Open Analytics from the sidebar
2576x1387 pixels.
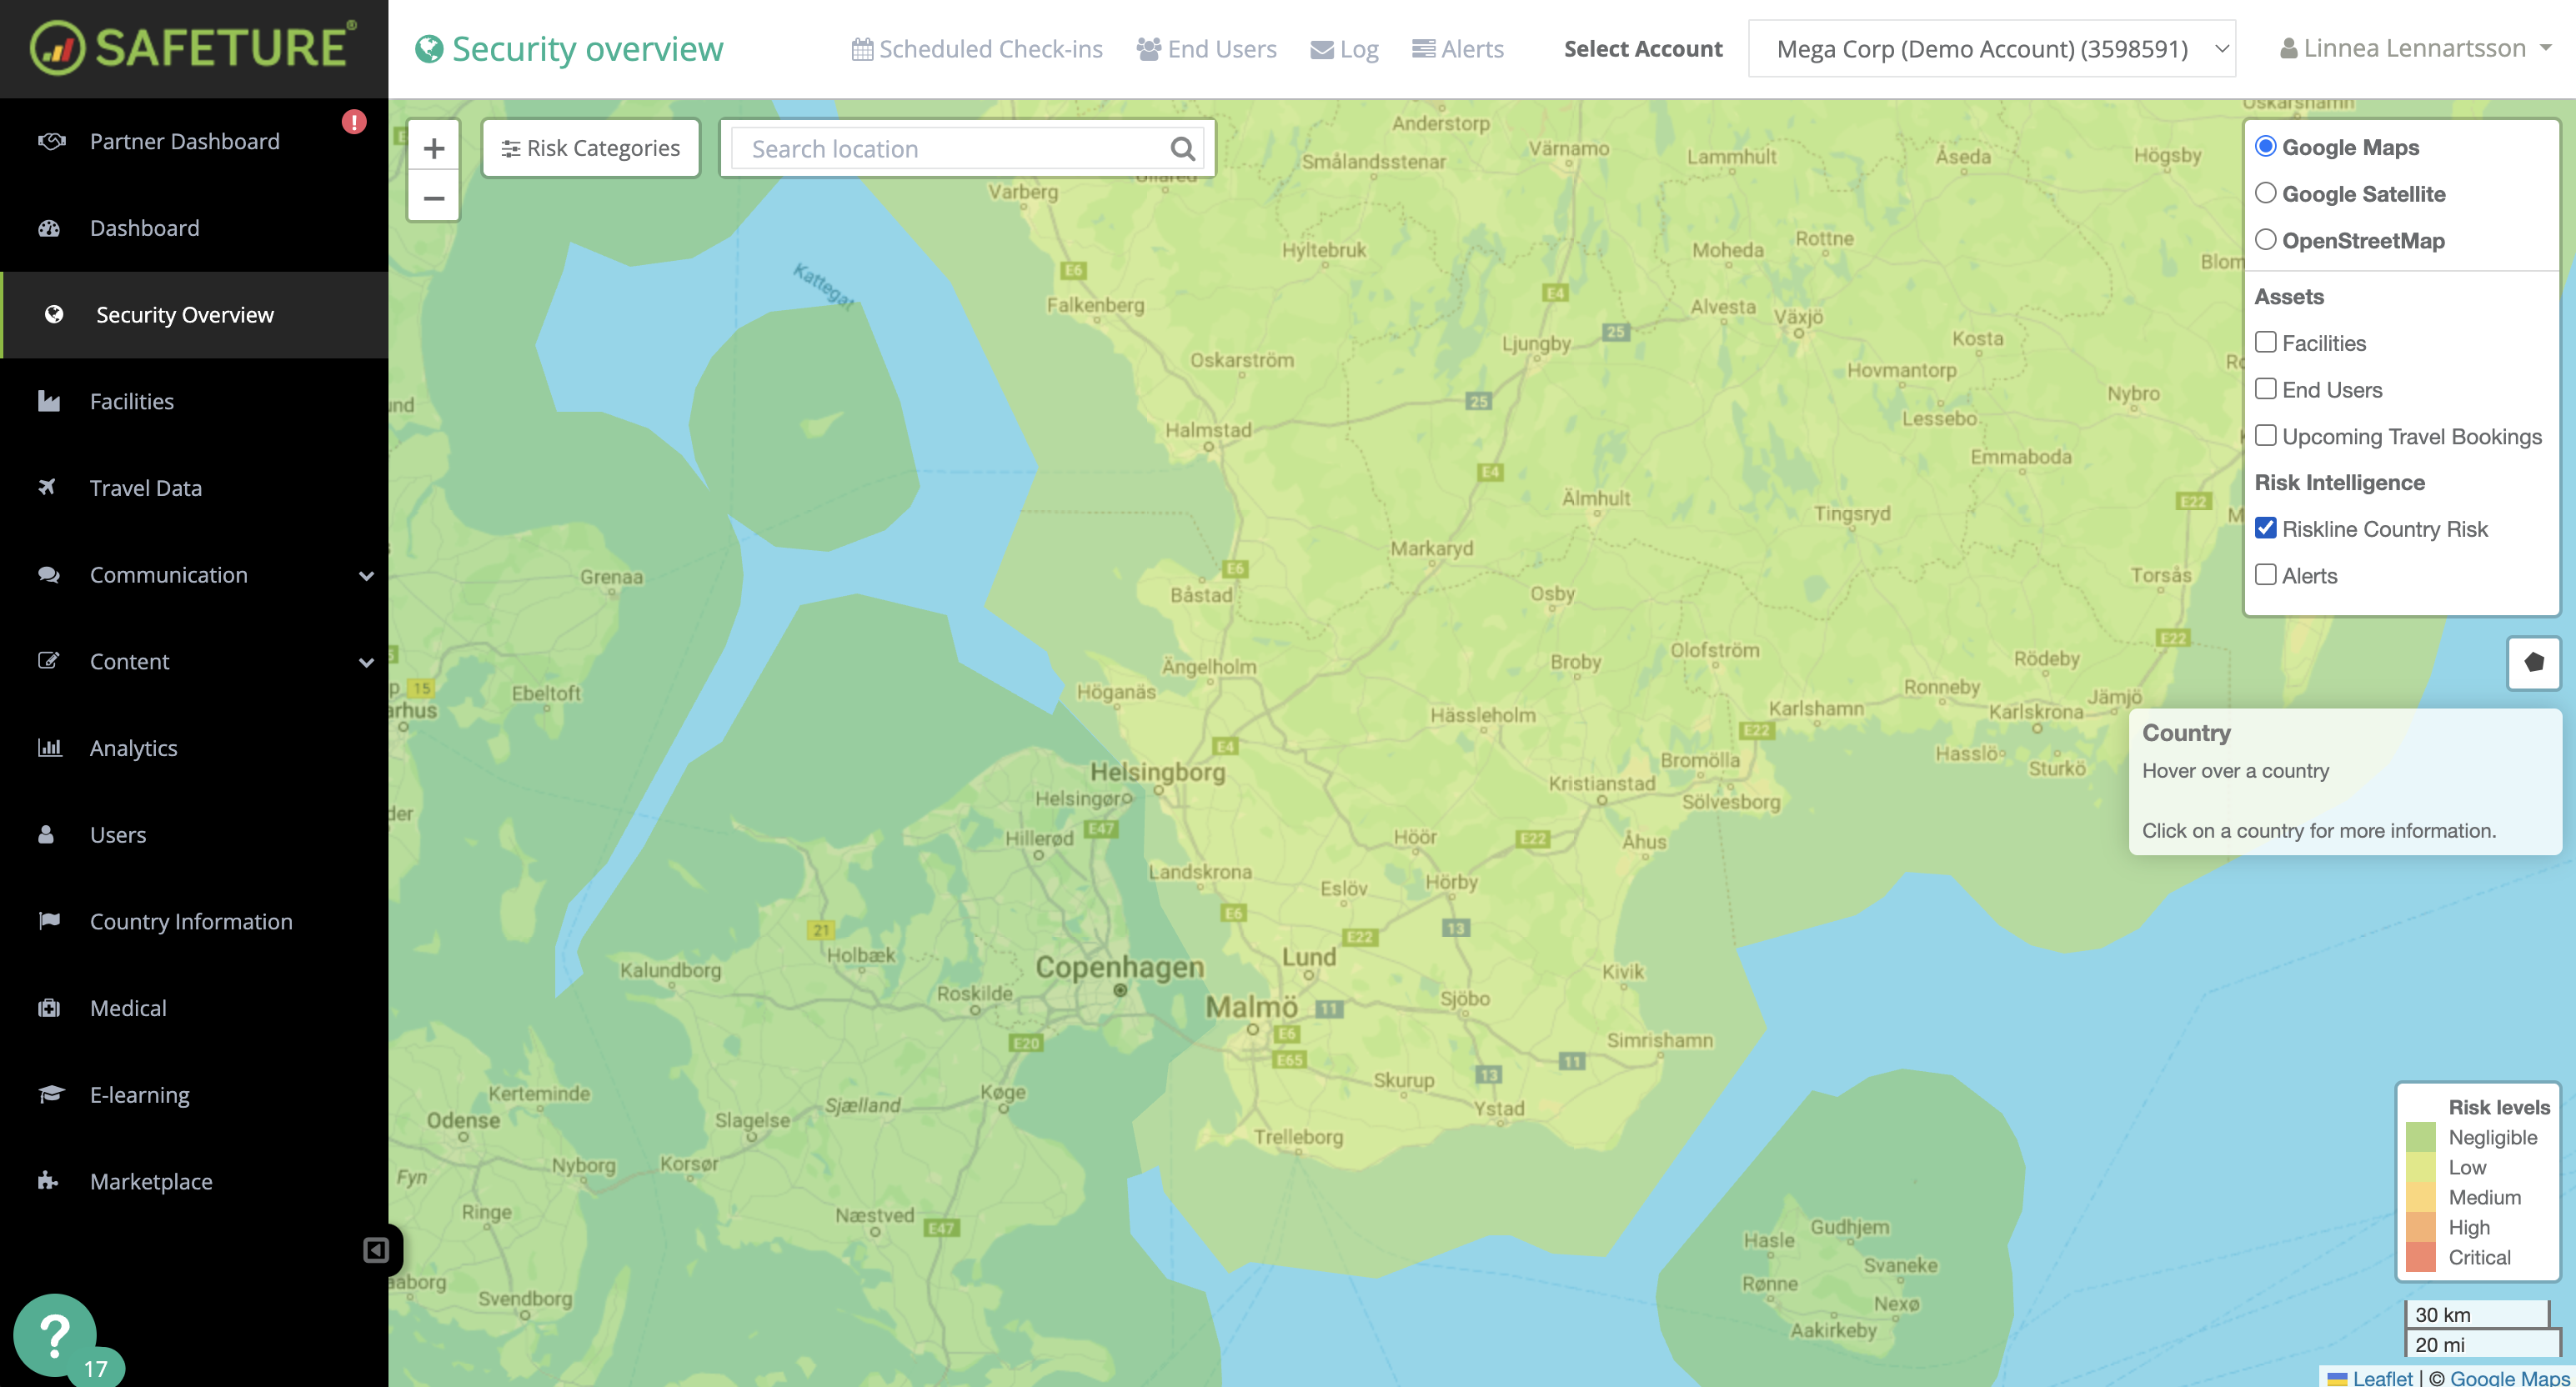coord(133,747)
